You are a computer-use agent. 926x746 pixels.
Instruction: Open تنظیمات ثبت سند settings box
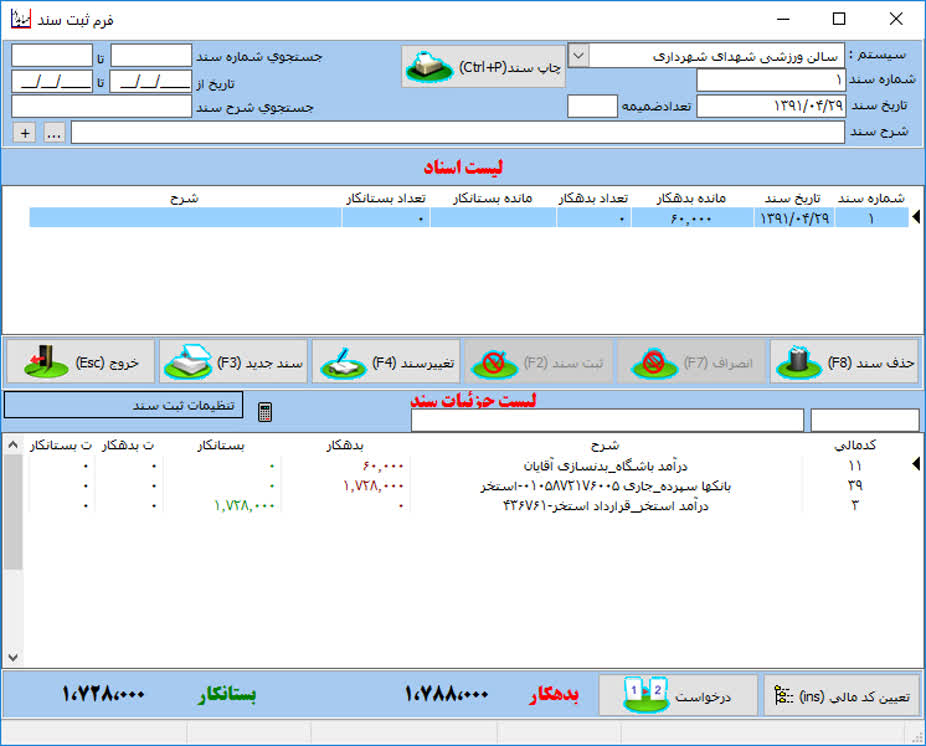click(123, 405)
